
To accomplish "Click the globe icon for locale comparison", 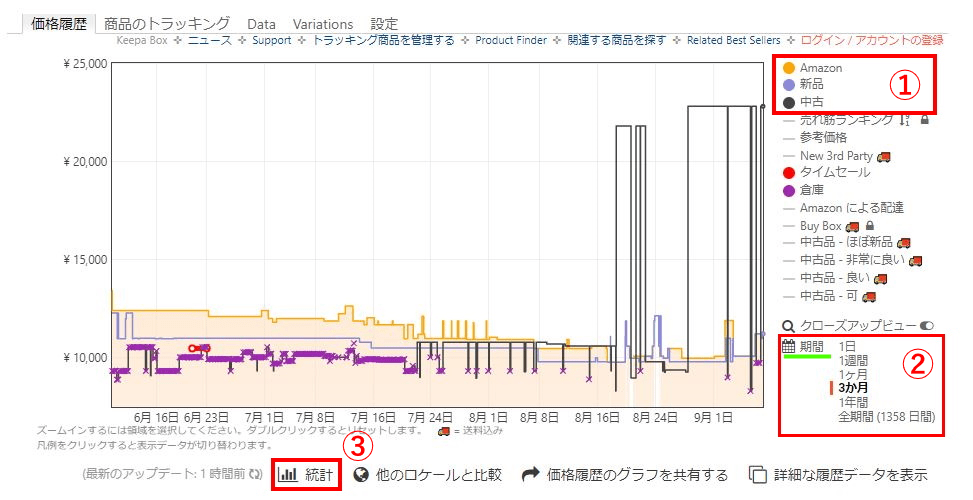I will pyautogui.click(x=361, y=474).
